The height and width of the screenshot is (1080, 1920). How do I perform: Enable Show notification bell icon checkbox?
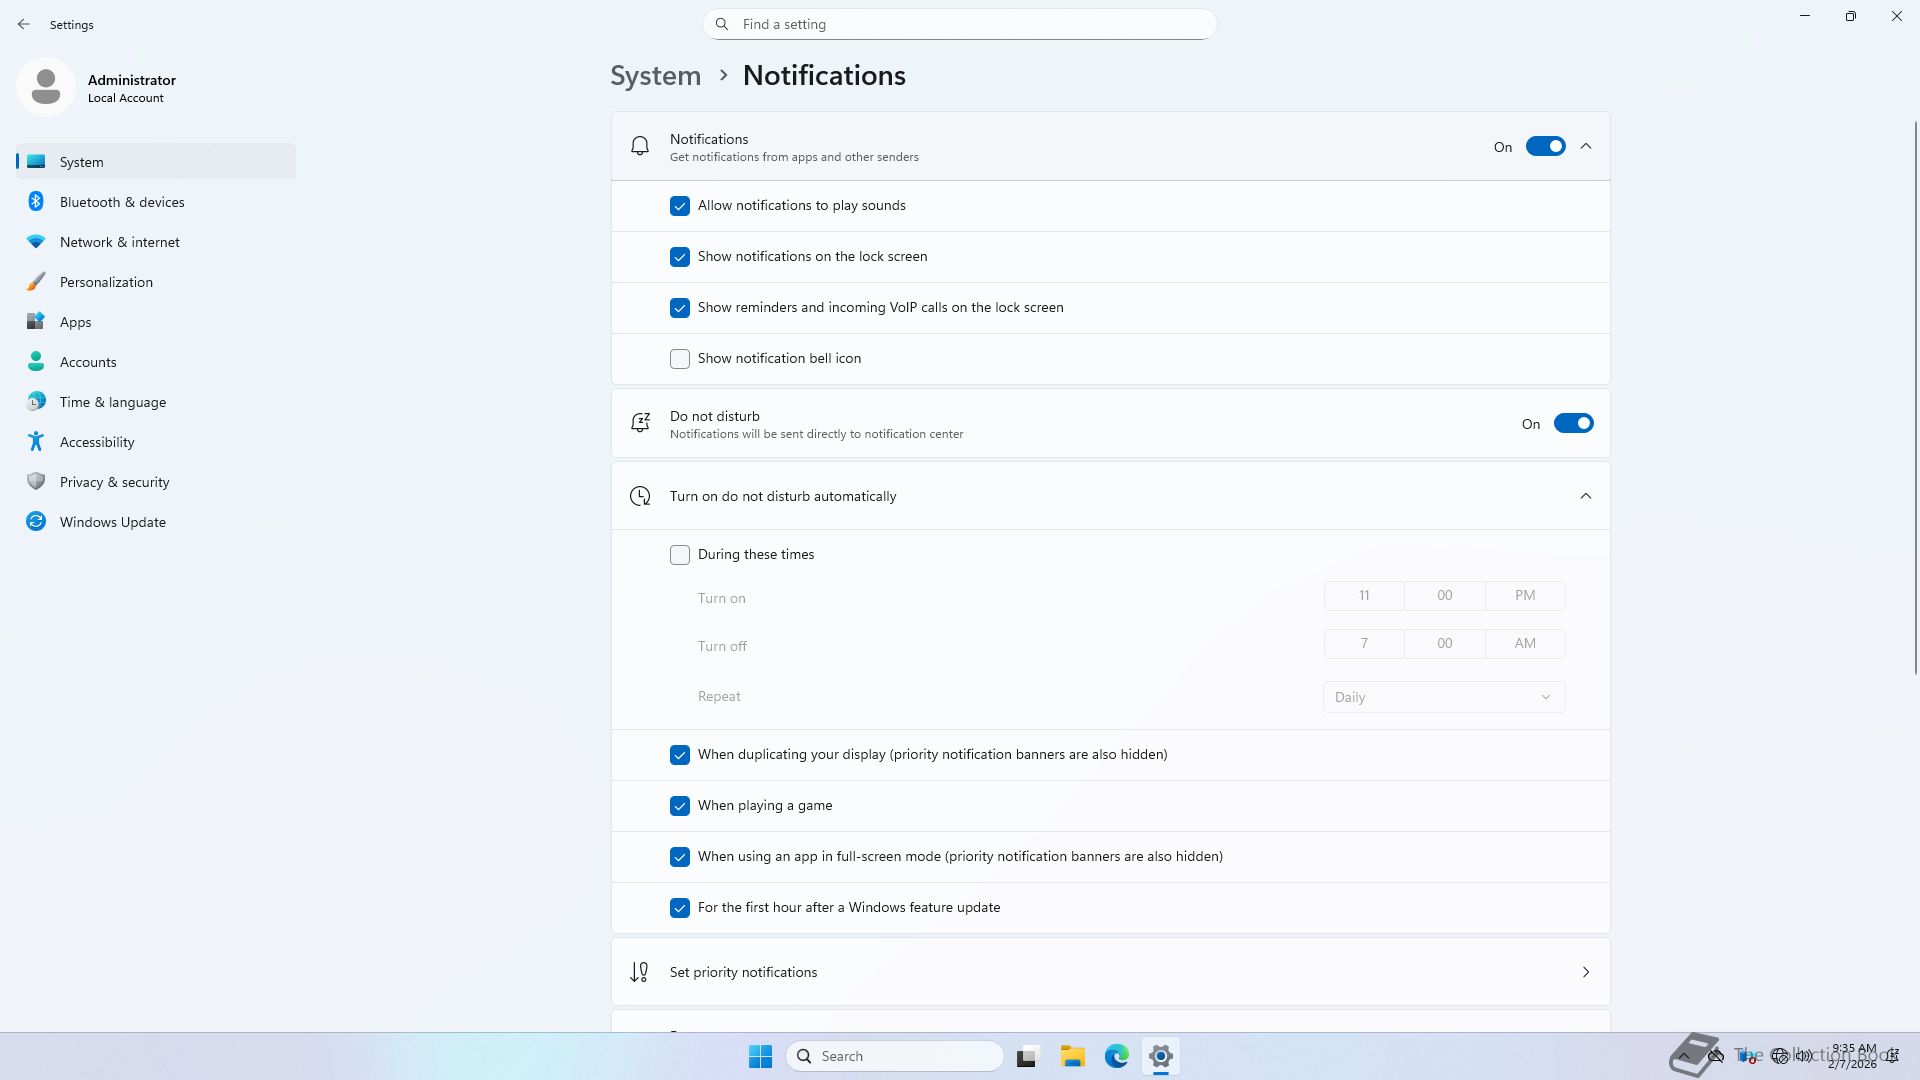[x=680, y=359]
